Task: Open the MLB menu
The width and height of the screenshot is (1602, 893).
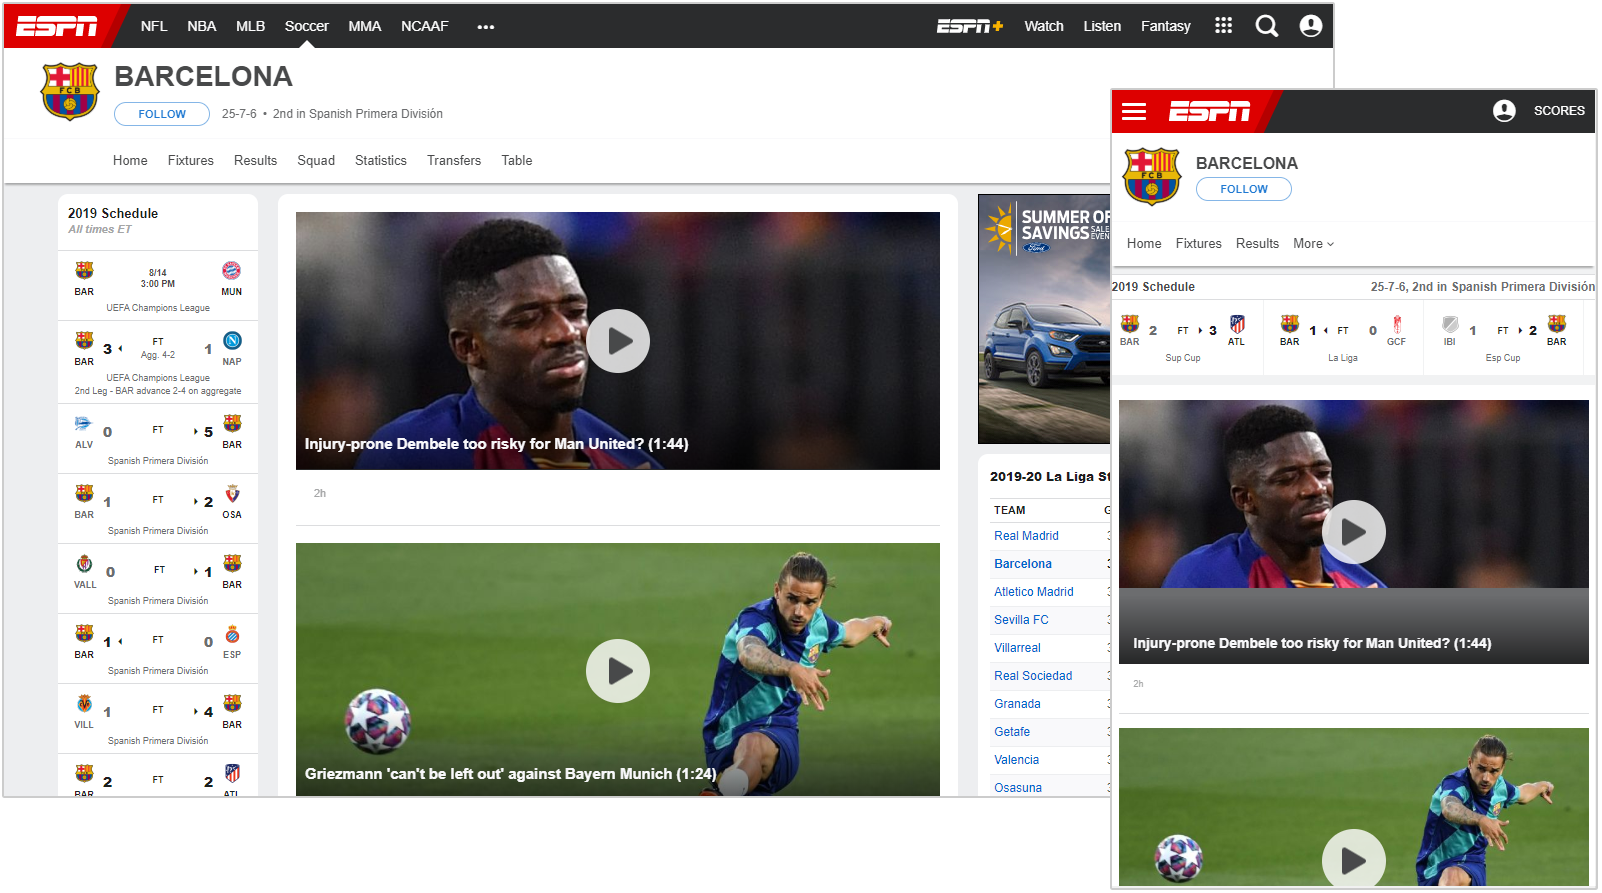Action: tap(250, 26)
